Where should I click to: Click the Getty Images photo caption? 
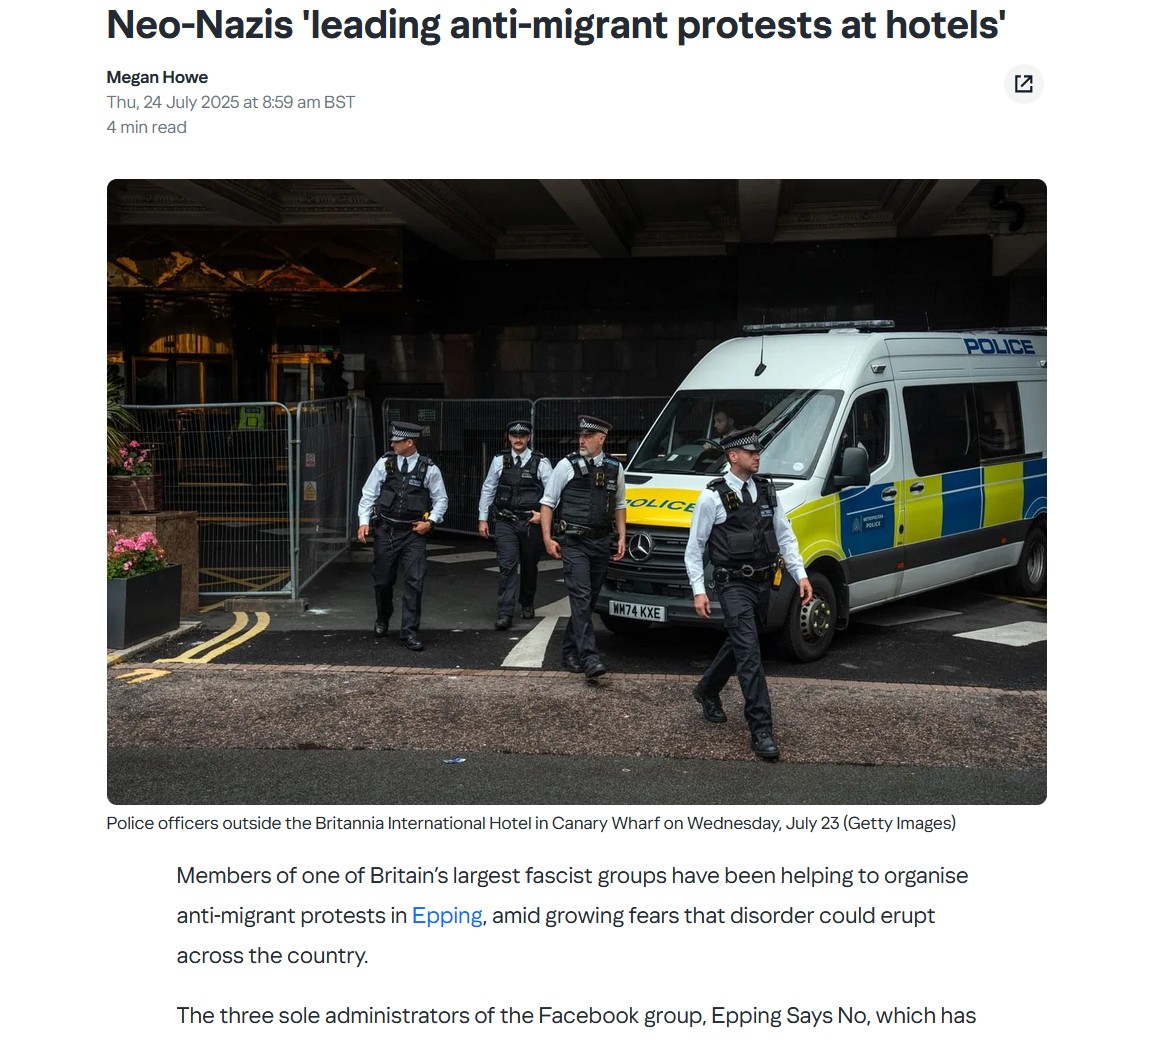tap(531, 823)
